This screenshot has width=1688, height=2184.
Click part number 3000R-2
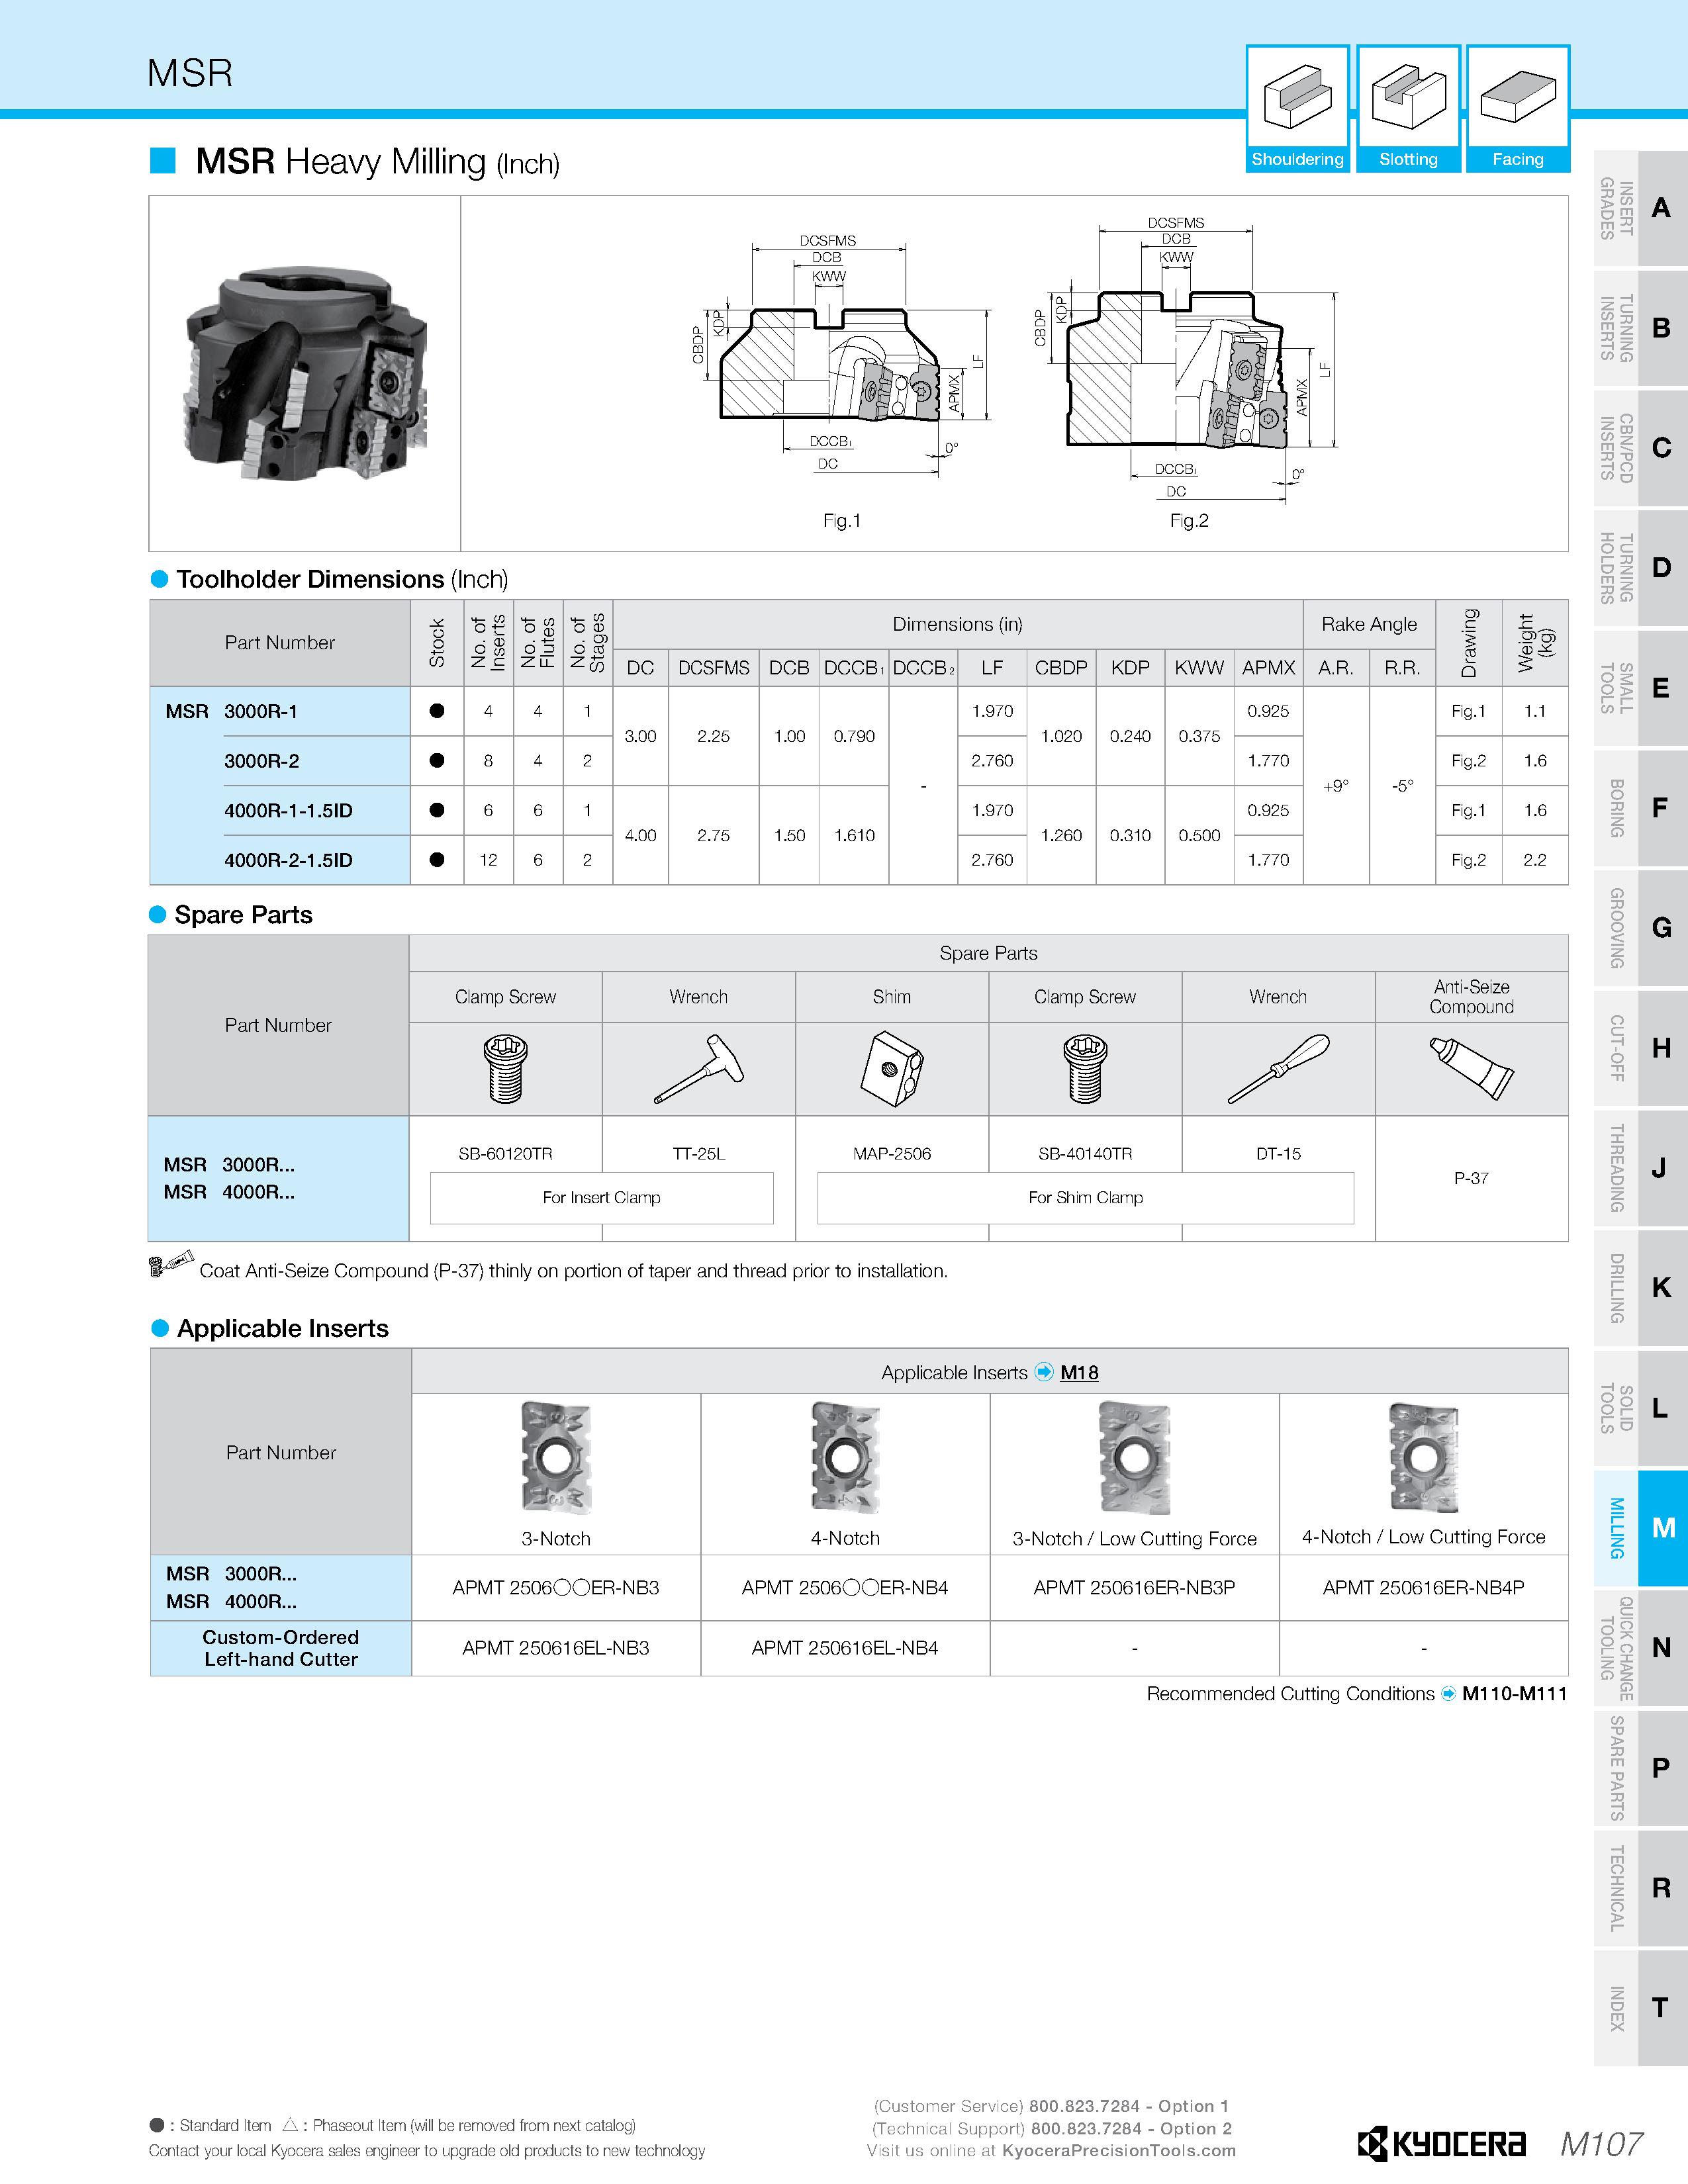pyautogui.click(x=261, y=761)
